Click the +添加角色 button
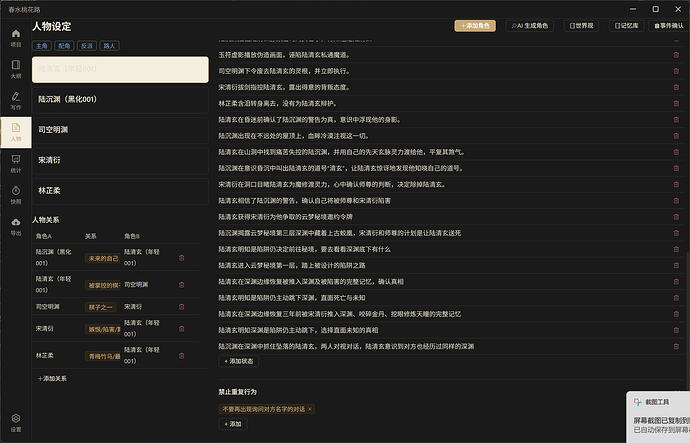Image resolution: width=690 pixels, height=443 pixels. (x=475, y=26)
